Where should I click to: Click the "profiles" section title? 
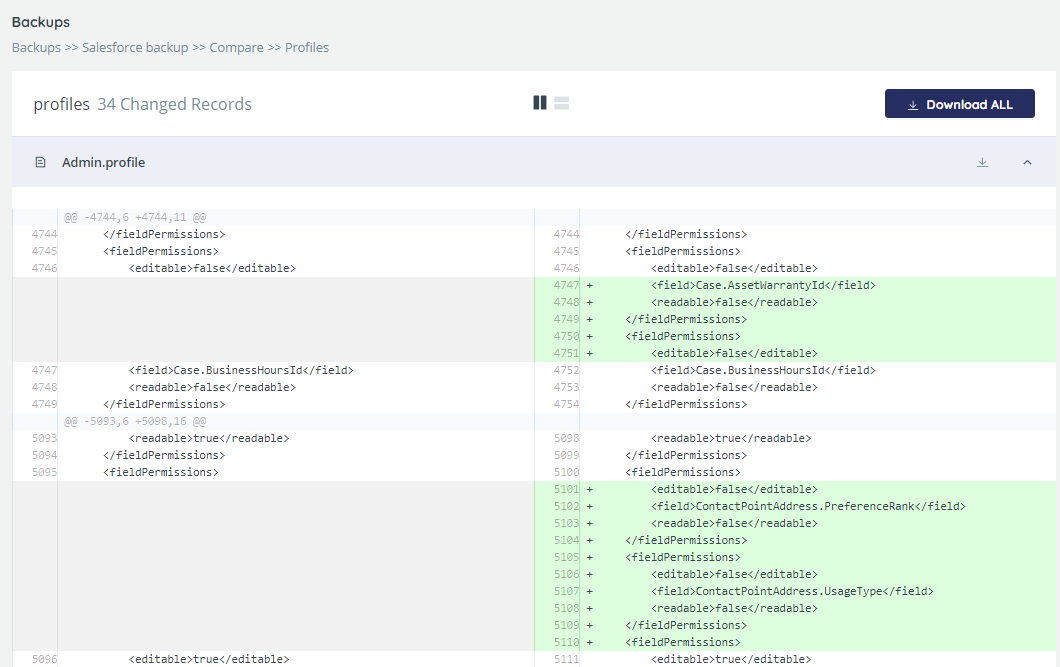point(62,104)
